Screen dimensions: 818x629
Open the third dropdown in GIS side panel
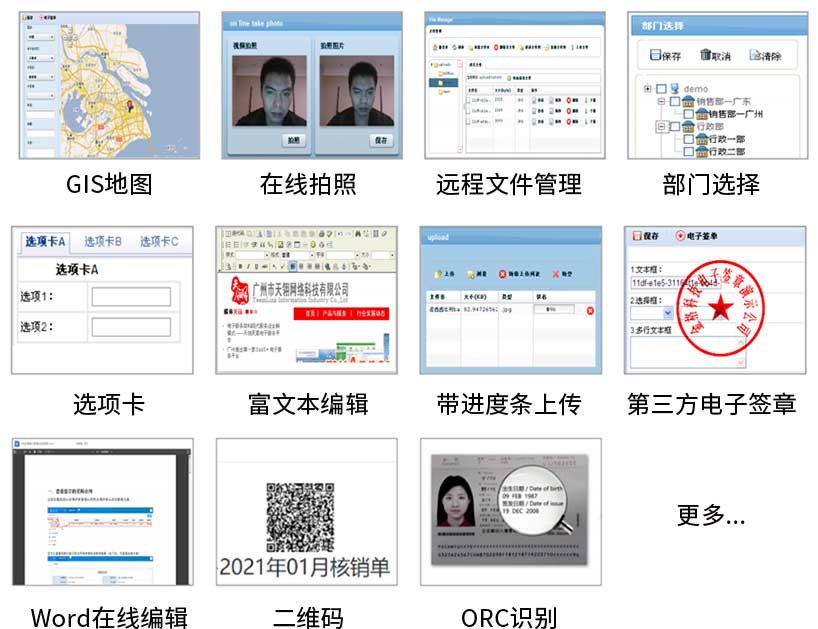40,77
